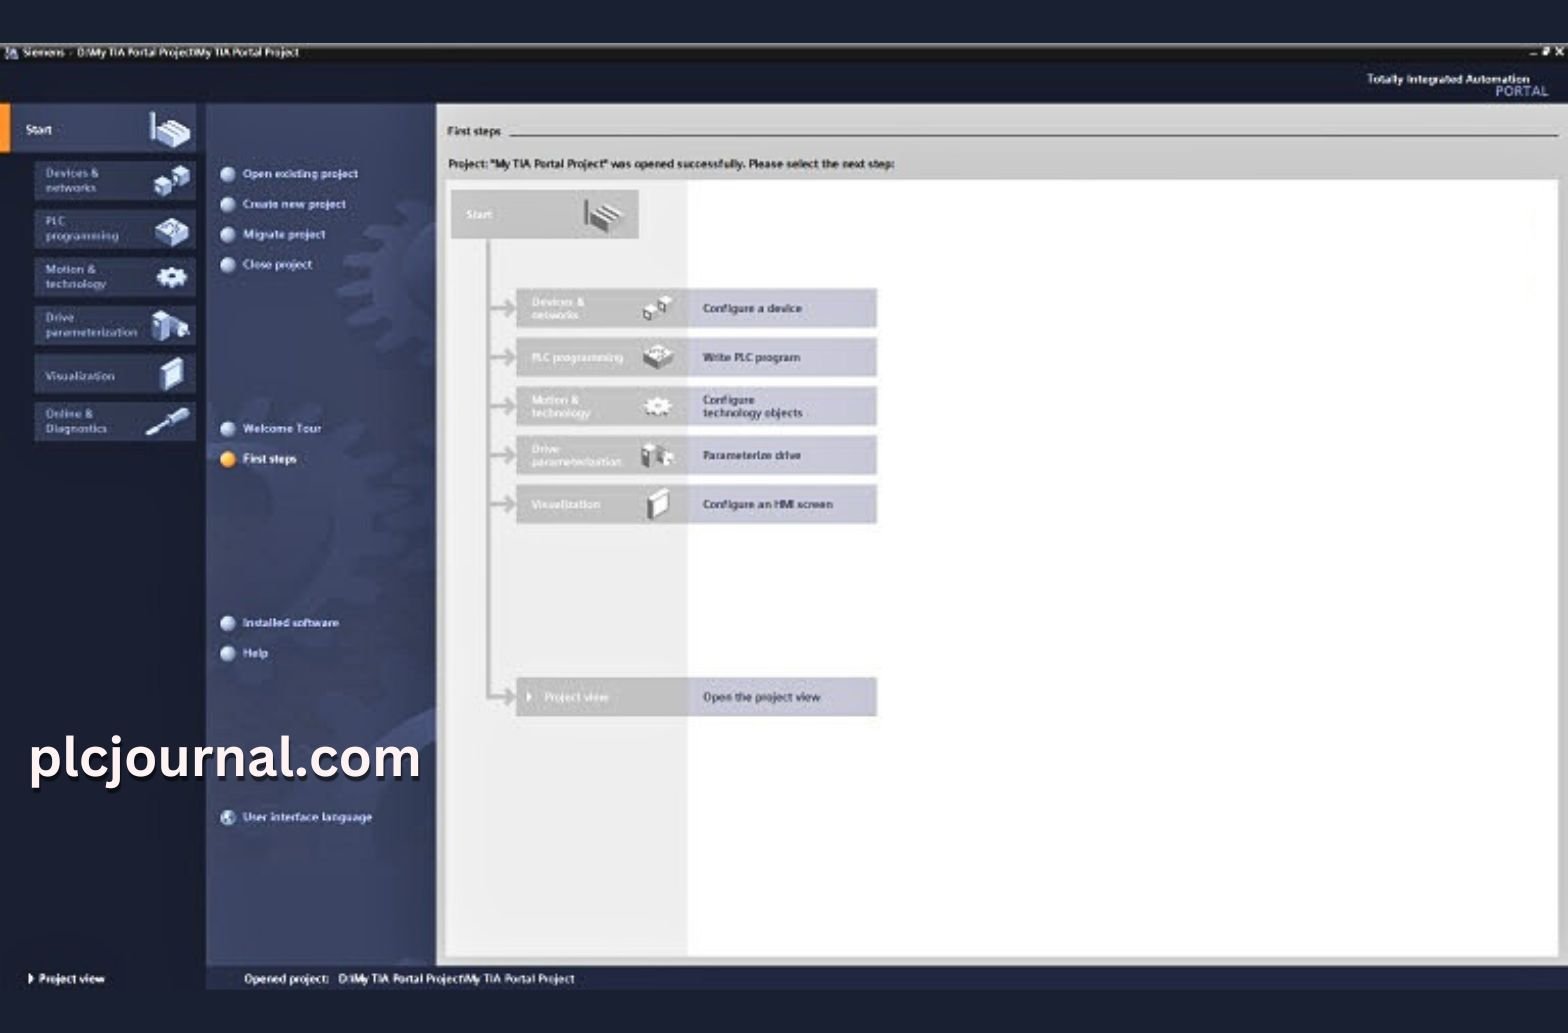The width and height of the screenshot is (1568, 1033).
Task: Click the Motion & technology gear icon in sidebar
Action: click(x=172, y=277)
